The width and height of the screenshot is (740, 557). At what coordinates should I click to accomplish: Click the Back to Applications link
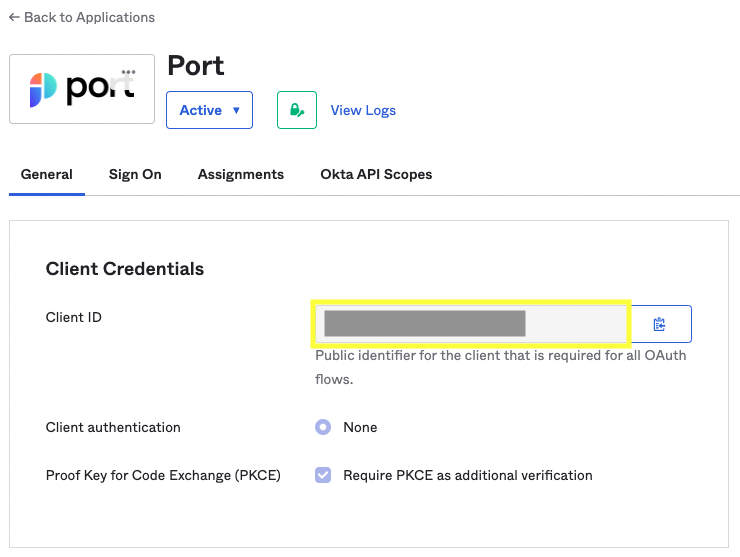click(82, 17)
